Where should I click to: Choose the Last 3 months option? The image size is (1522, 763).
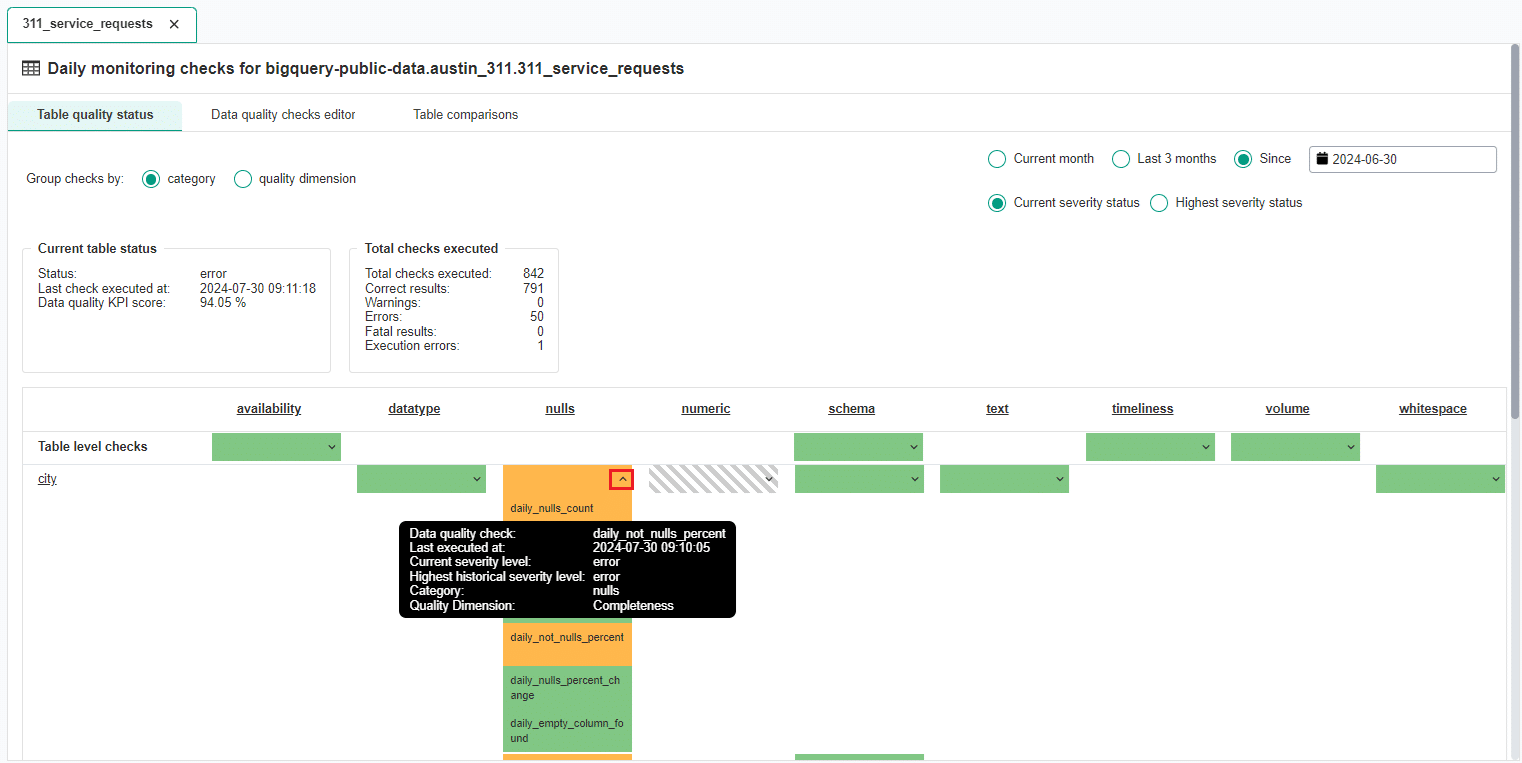click(1120, 158)
